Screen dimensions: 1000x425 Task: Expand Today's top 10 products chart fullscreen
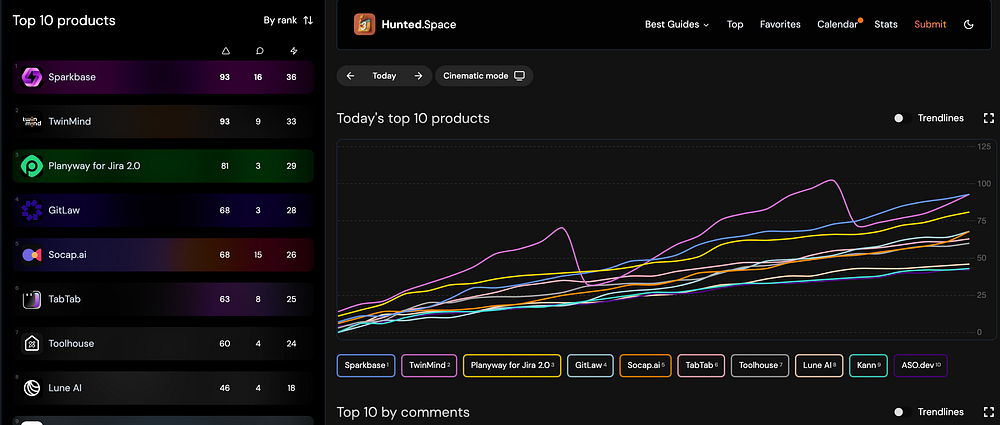pos(989,118)
